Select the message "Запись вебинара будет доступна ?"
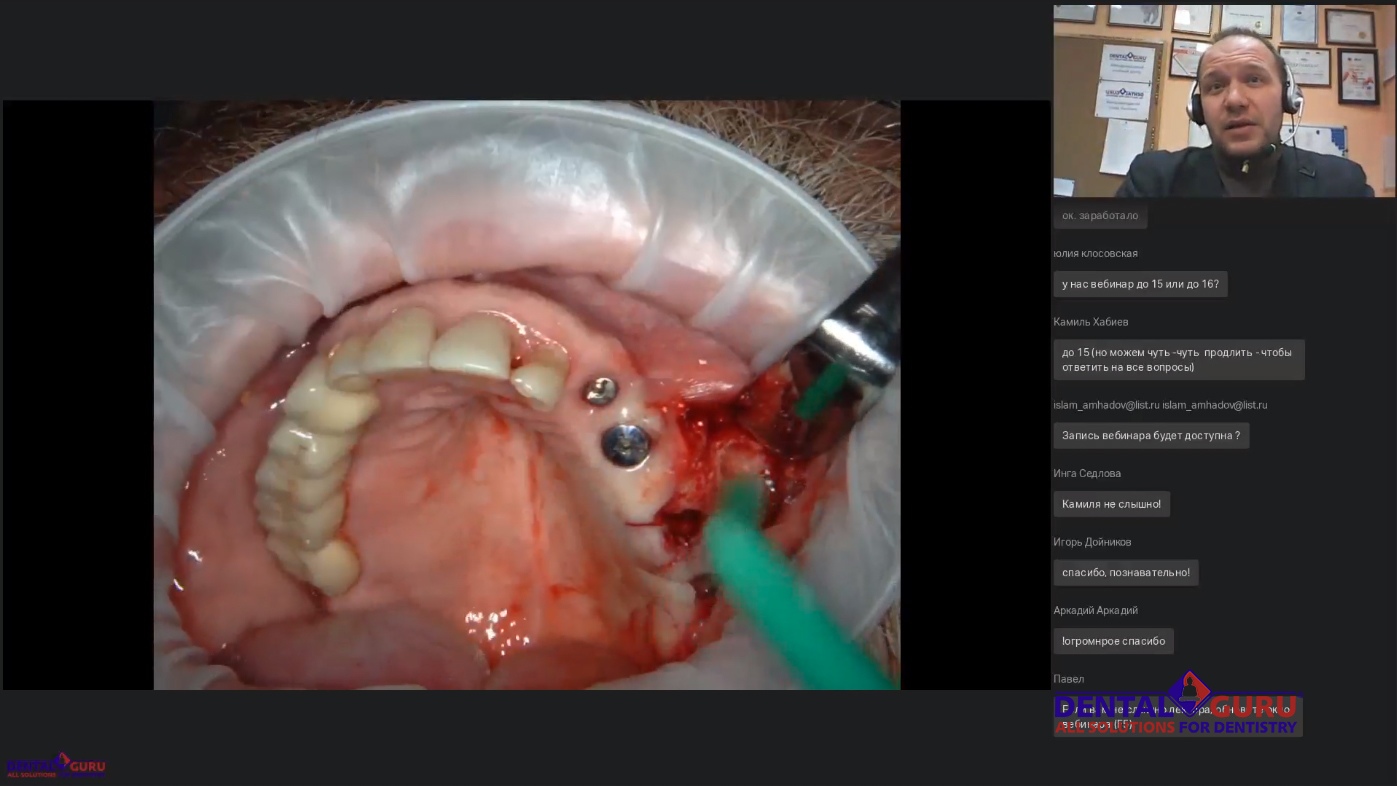Viewport: 1397px width, 786px height. [1151, 436]
